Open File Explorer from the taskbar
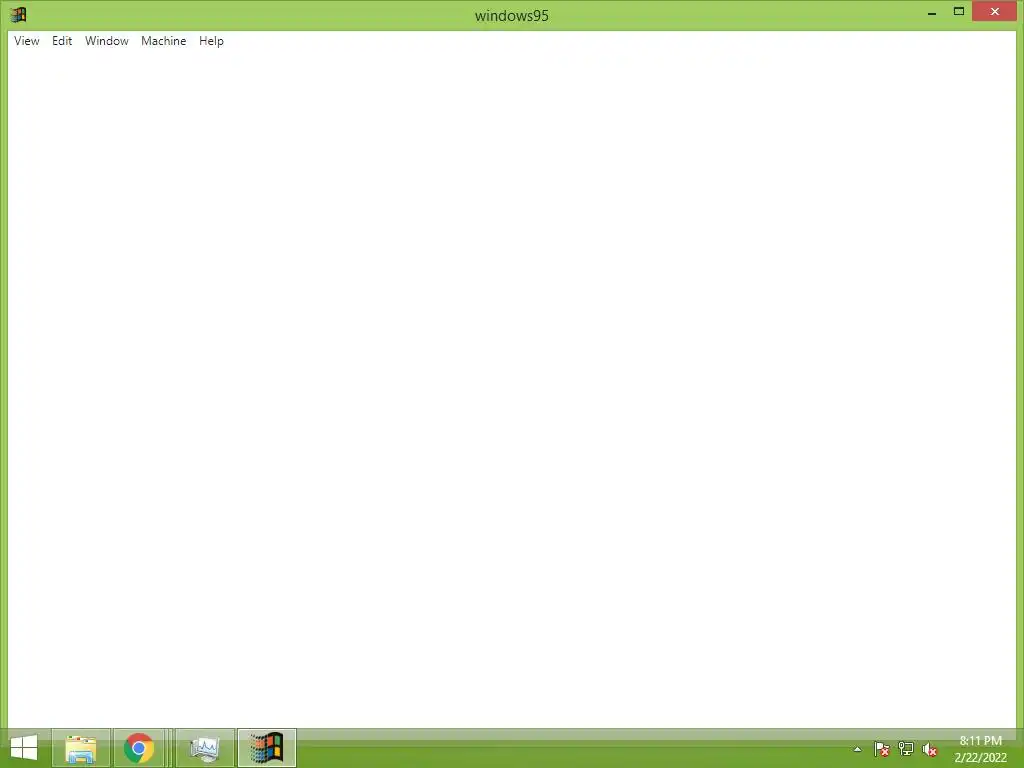 click(81, 748)
